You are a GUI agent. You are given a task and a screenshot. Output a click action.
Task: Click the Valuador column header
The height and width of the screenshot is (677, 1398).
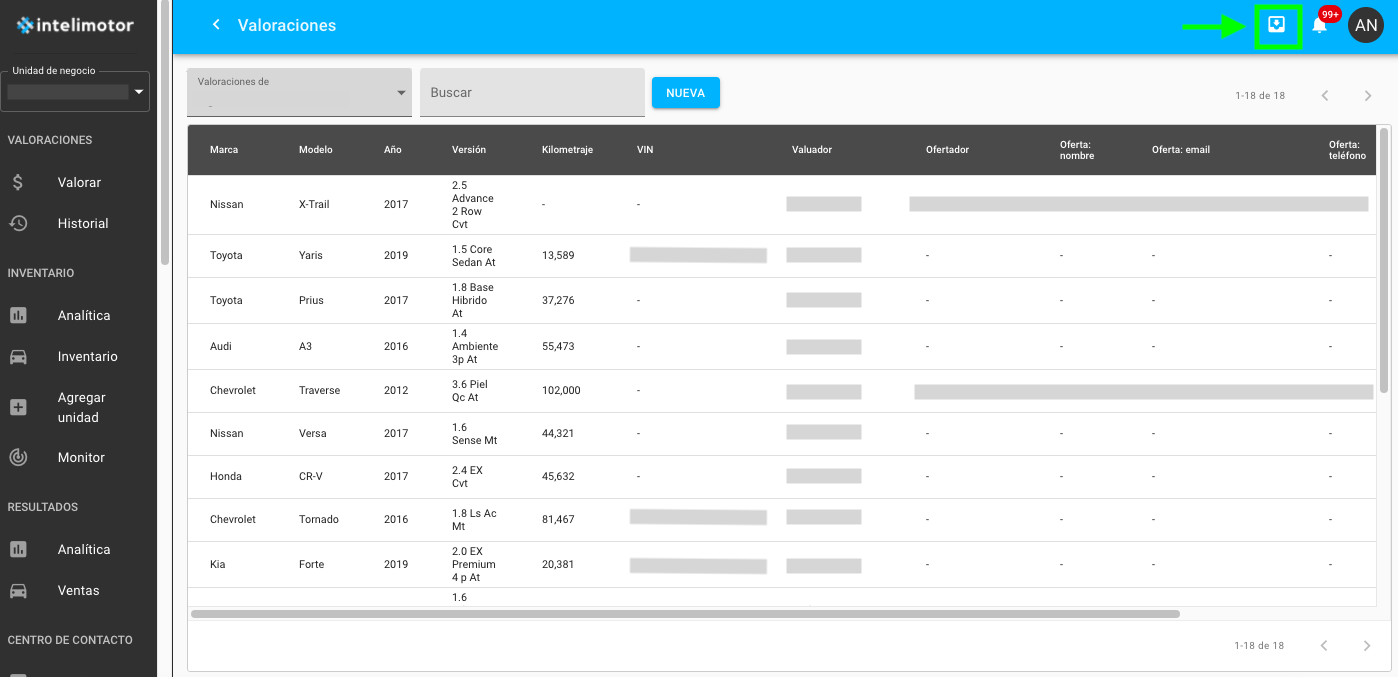(x=812, y=150)
